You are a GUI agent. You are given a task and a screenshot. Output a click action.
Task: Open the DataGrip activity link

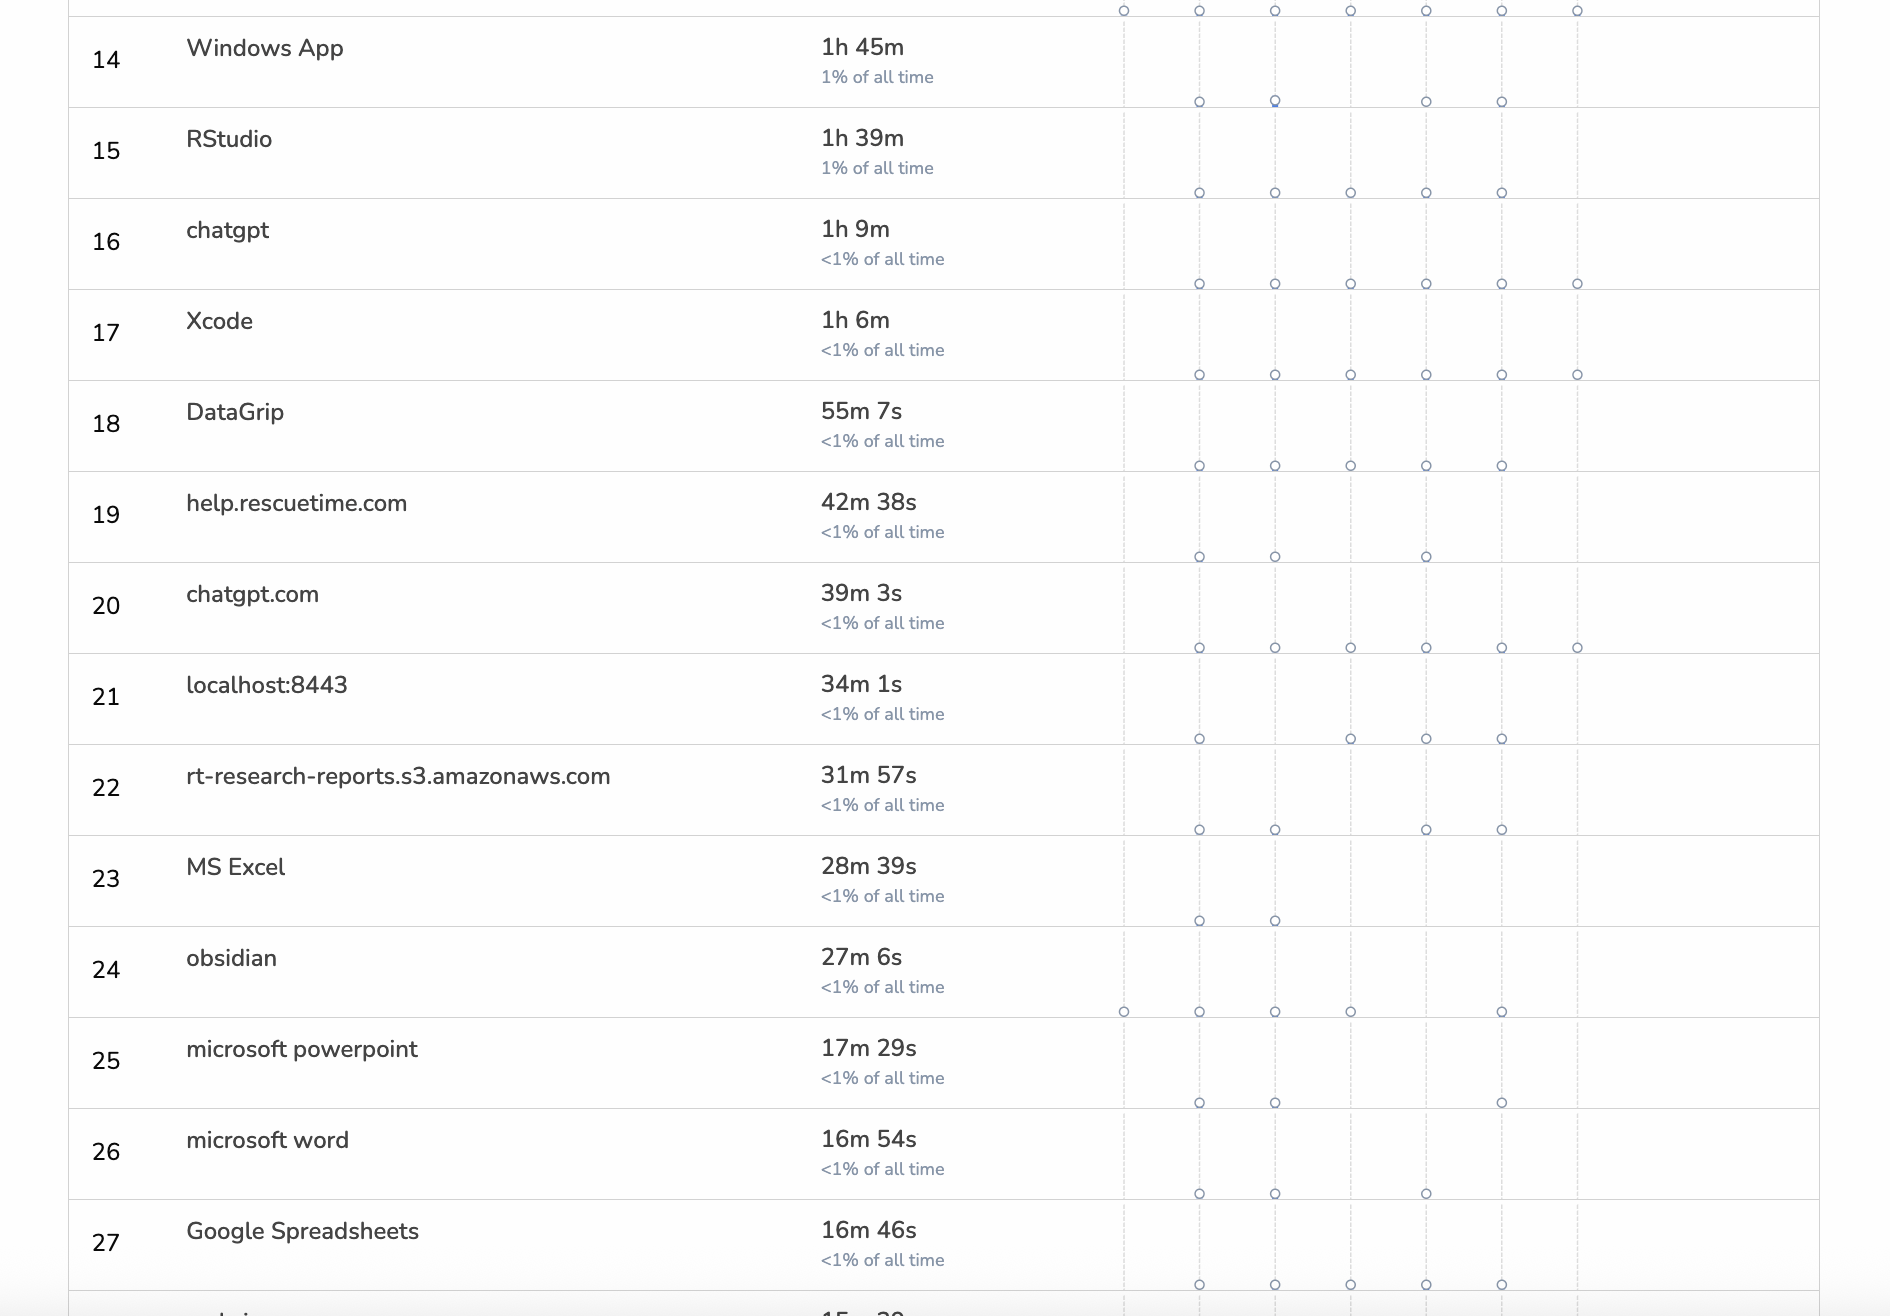(x=235, y=412)
